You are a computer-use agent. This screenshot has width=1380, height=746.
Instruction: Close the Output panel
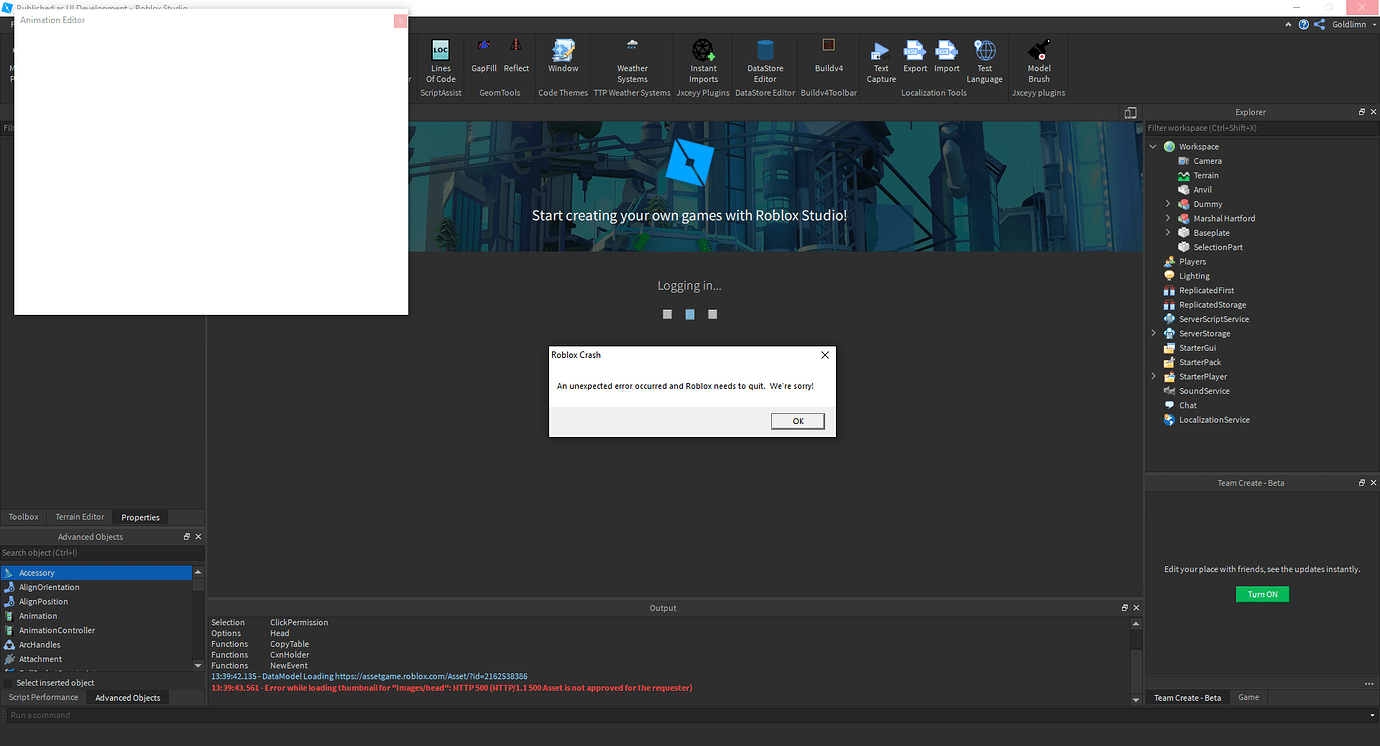1136,608
